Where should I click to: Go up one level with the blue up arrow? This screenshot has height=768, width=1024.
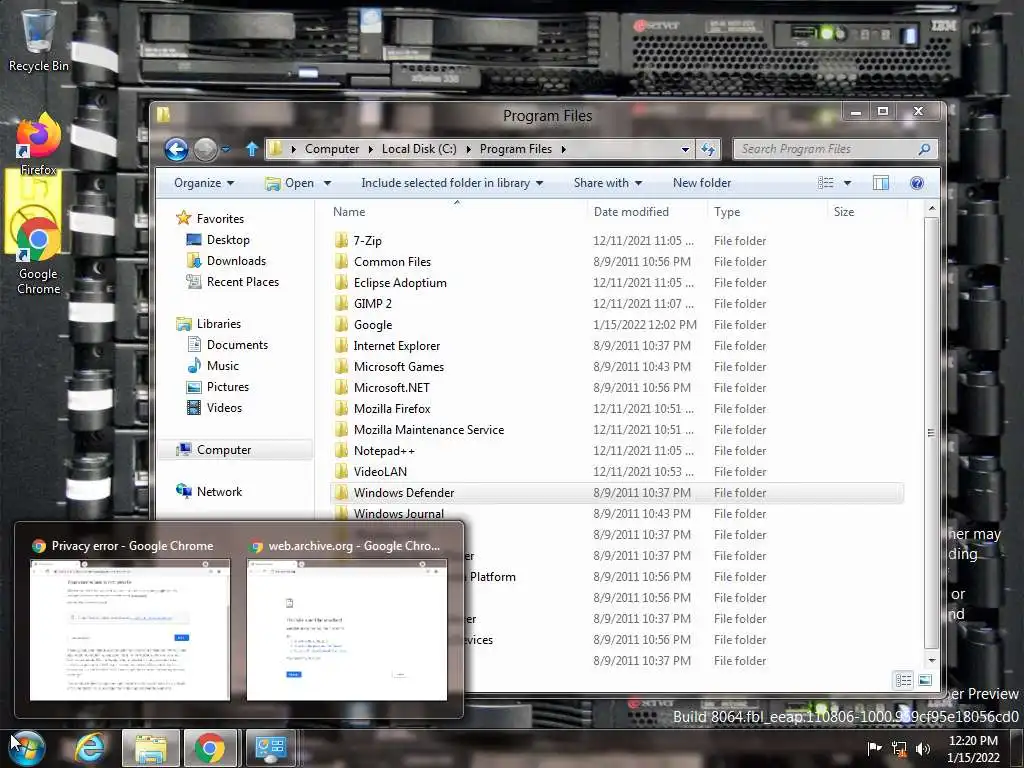(252, 149)
